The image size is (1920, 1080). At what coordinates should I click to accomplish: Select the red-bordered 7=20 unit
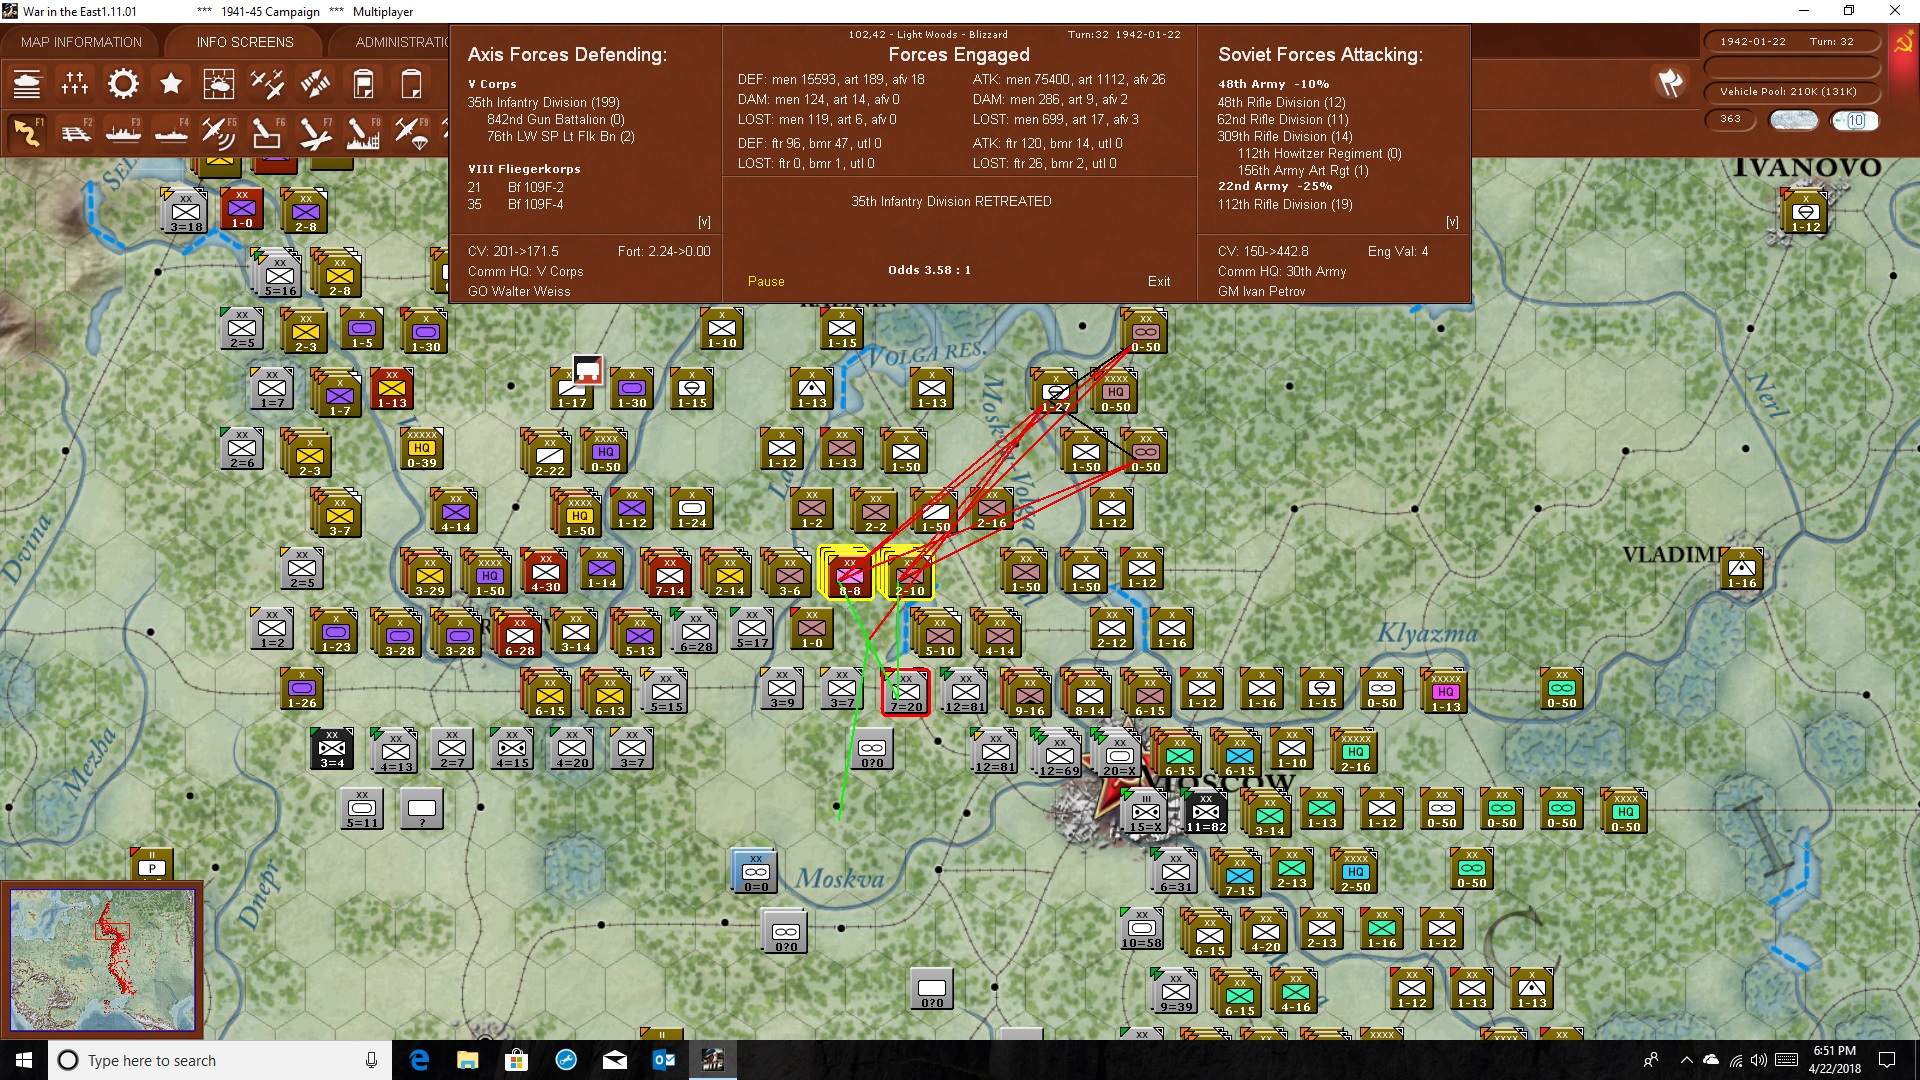pyautogui.click(x=905, y=692)
